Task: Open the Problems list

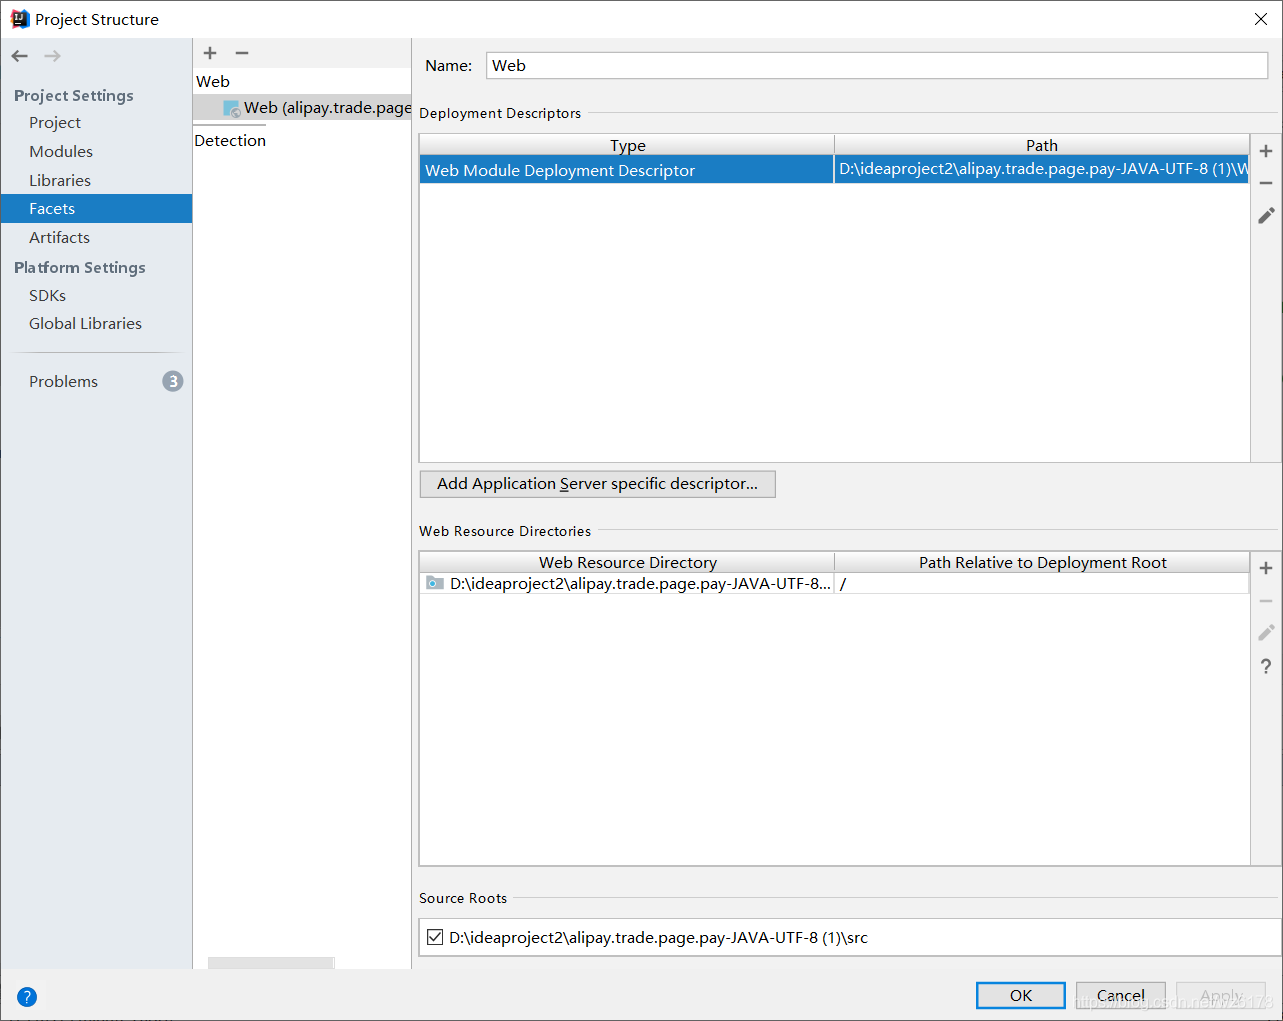Action: pyautogui.click(x=63, y=381)
